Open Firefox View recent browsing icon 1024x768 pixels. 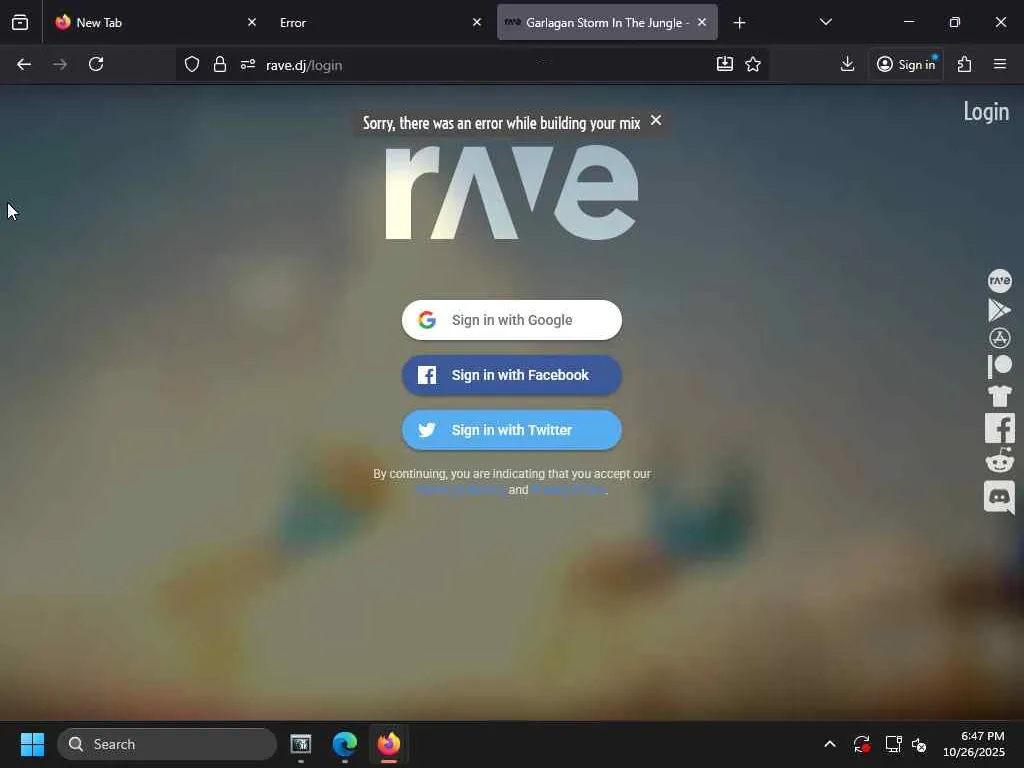coord(20,22)
